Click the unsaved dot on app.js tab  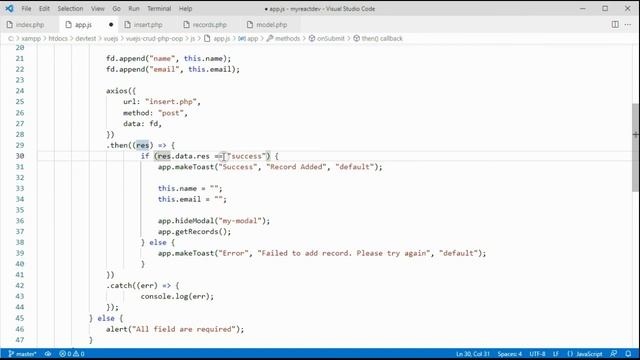click(x=111, y=25)
